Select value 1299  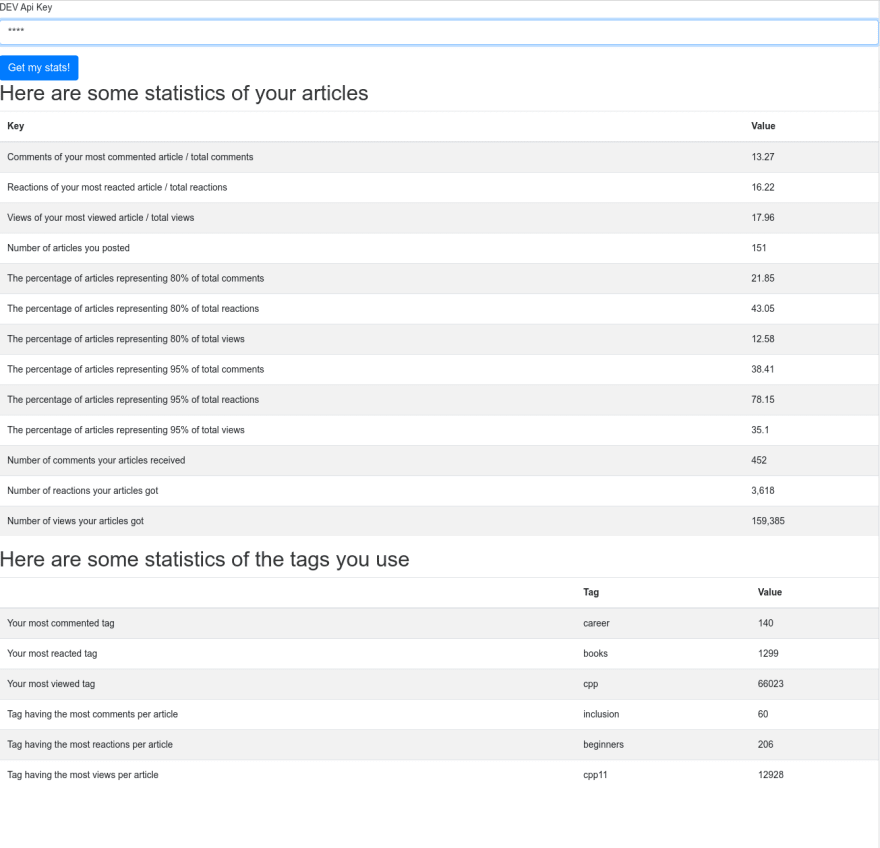click(768, 654)
